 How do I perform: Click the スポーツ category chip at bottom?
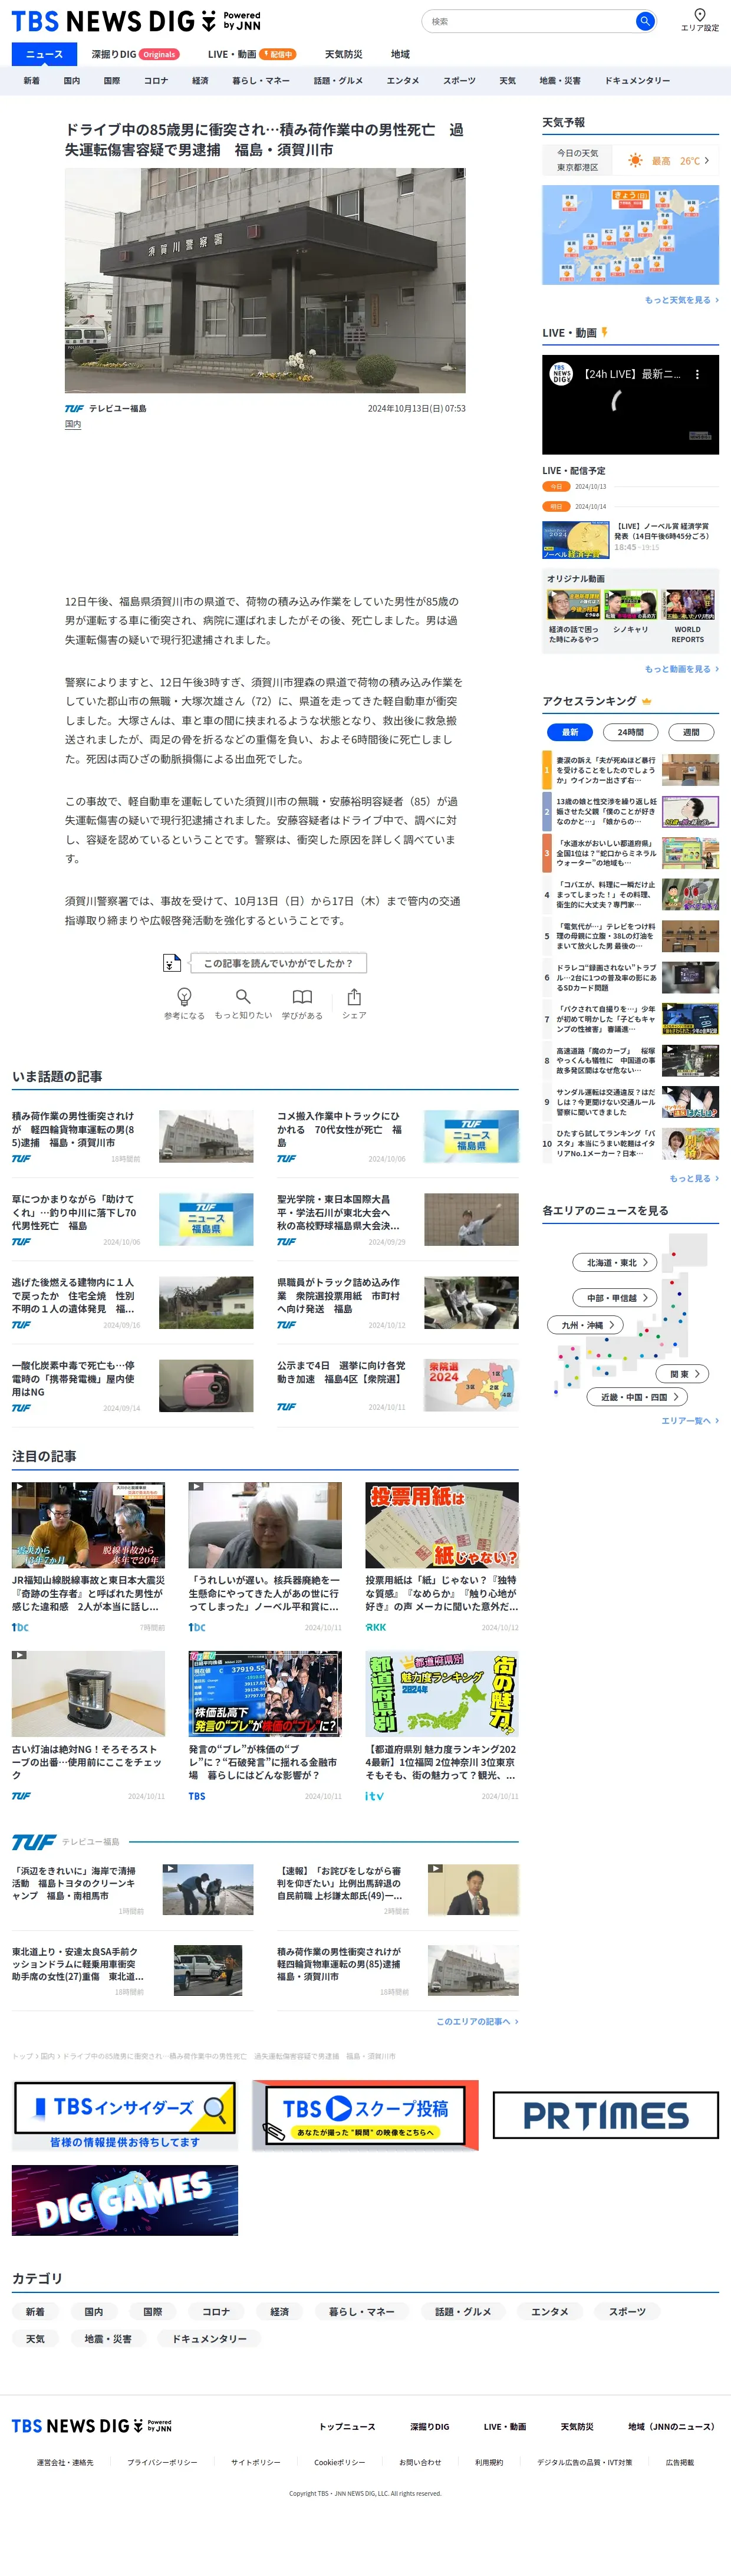626,2311
